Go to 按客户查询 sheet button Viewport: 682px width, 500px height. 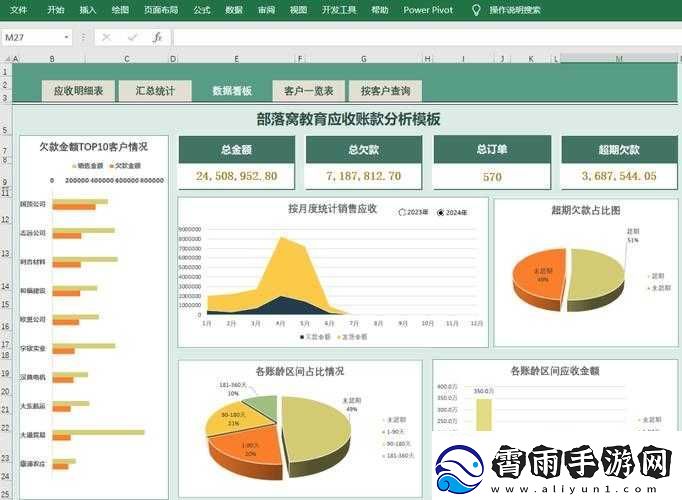tap(385, 91)
